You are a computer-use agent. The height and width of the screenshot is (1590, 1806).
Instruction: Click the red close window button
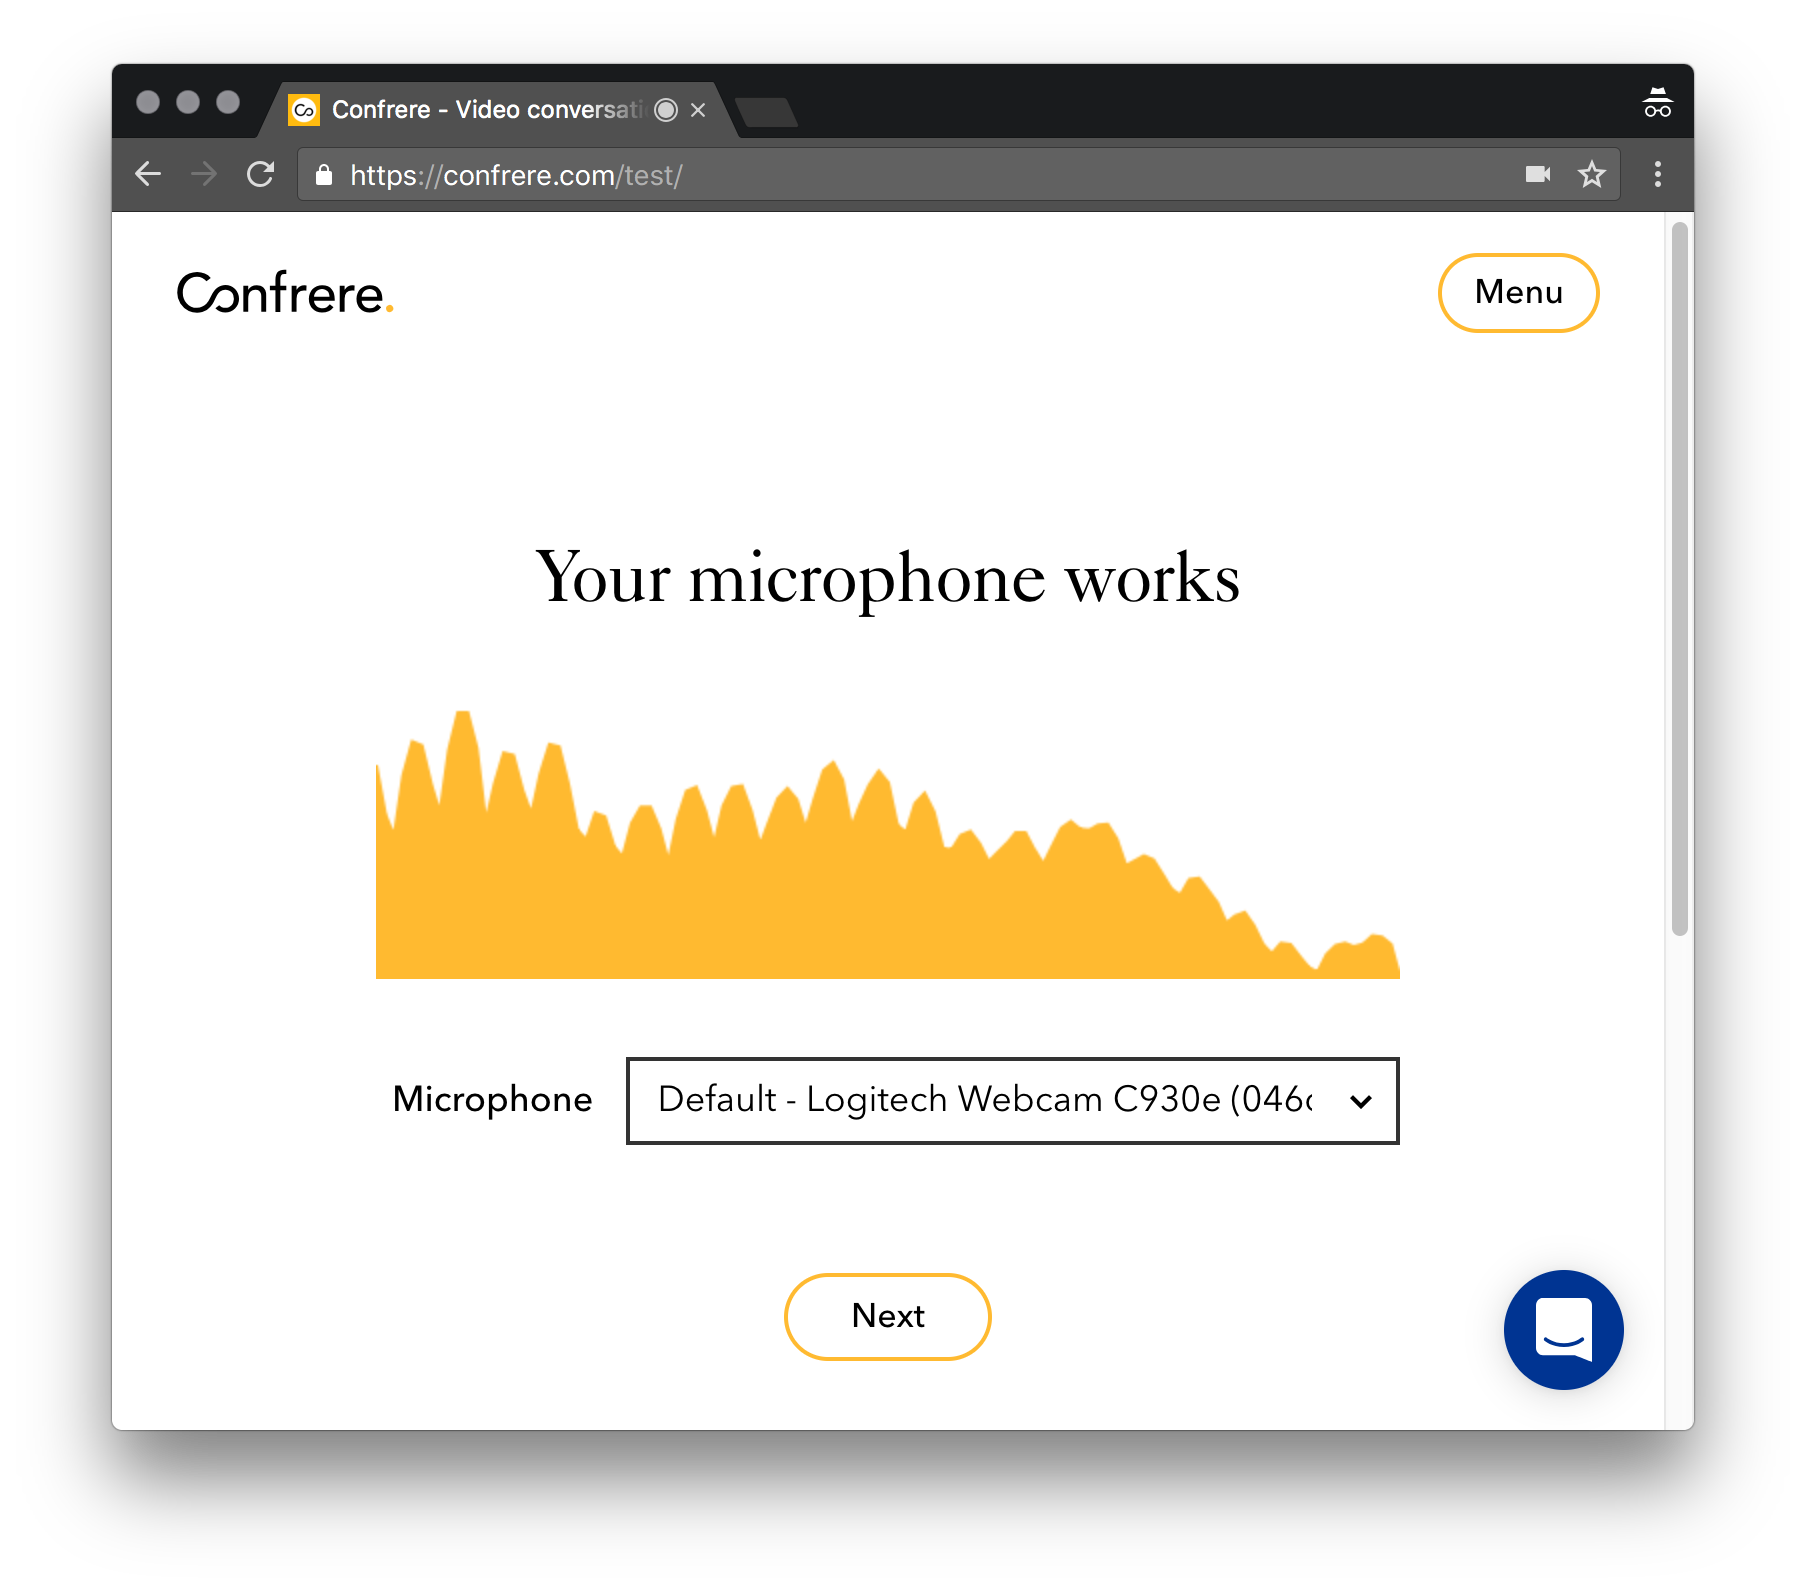click(148, 102)
